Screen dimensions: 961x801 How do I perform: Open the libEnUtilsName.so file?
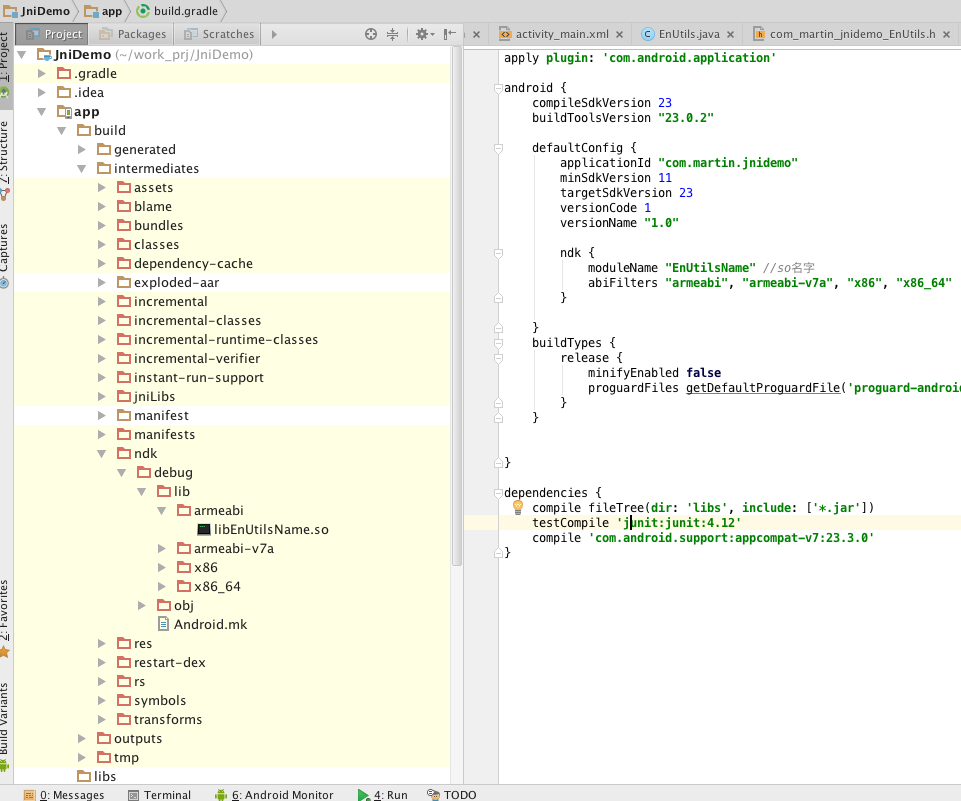[270, 529]
